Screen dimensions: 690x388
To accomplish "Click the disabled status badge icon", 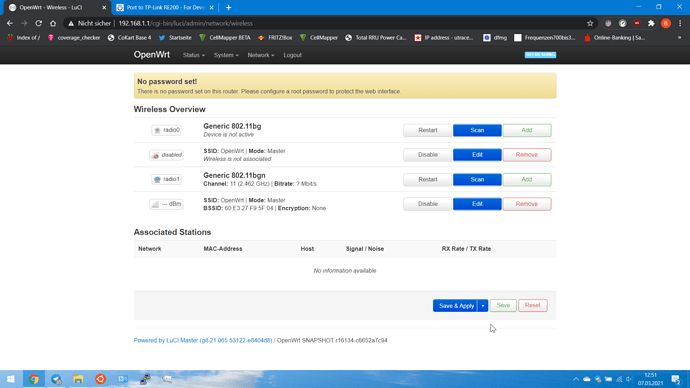I will click(166, 155).
